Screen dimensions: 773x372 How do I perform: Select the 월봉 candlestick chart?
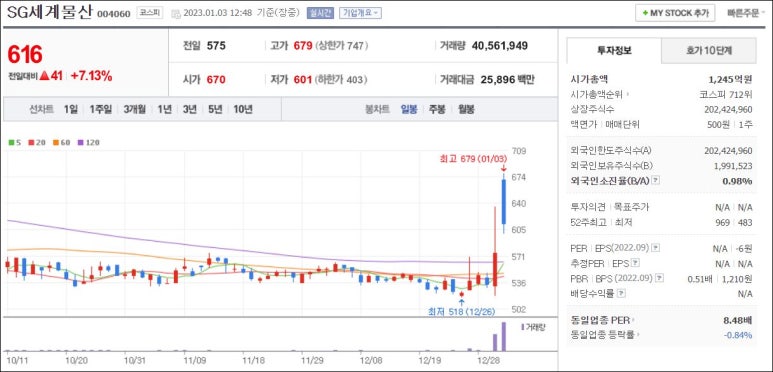(465, 109)
